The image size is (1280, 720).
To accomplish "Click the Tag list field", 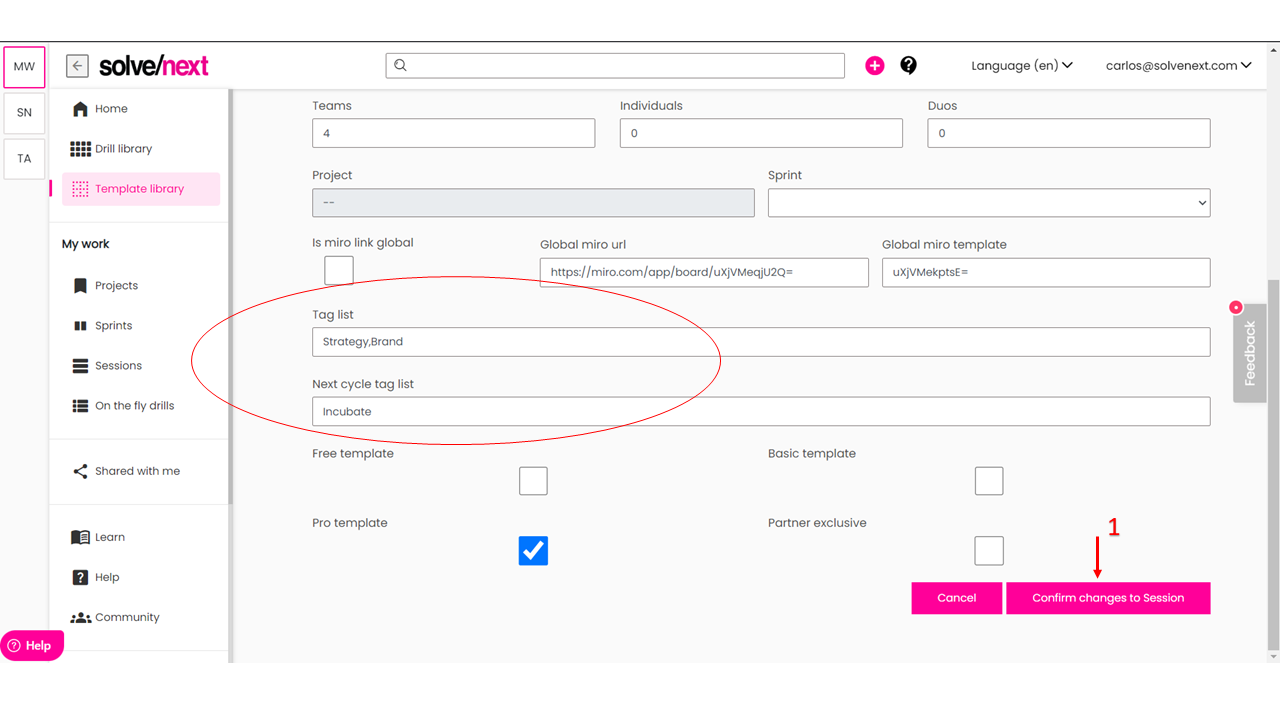I will (x=761, y=342).
